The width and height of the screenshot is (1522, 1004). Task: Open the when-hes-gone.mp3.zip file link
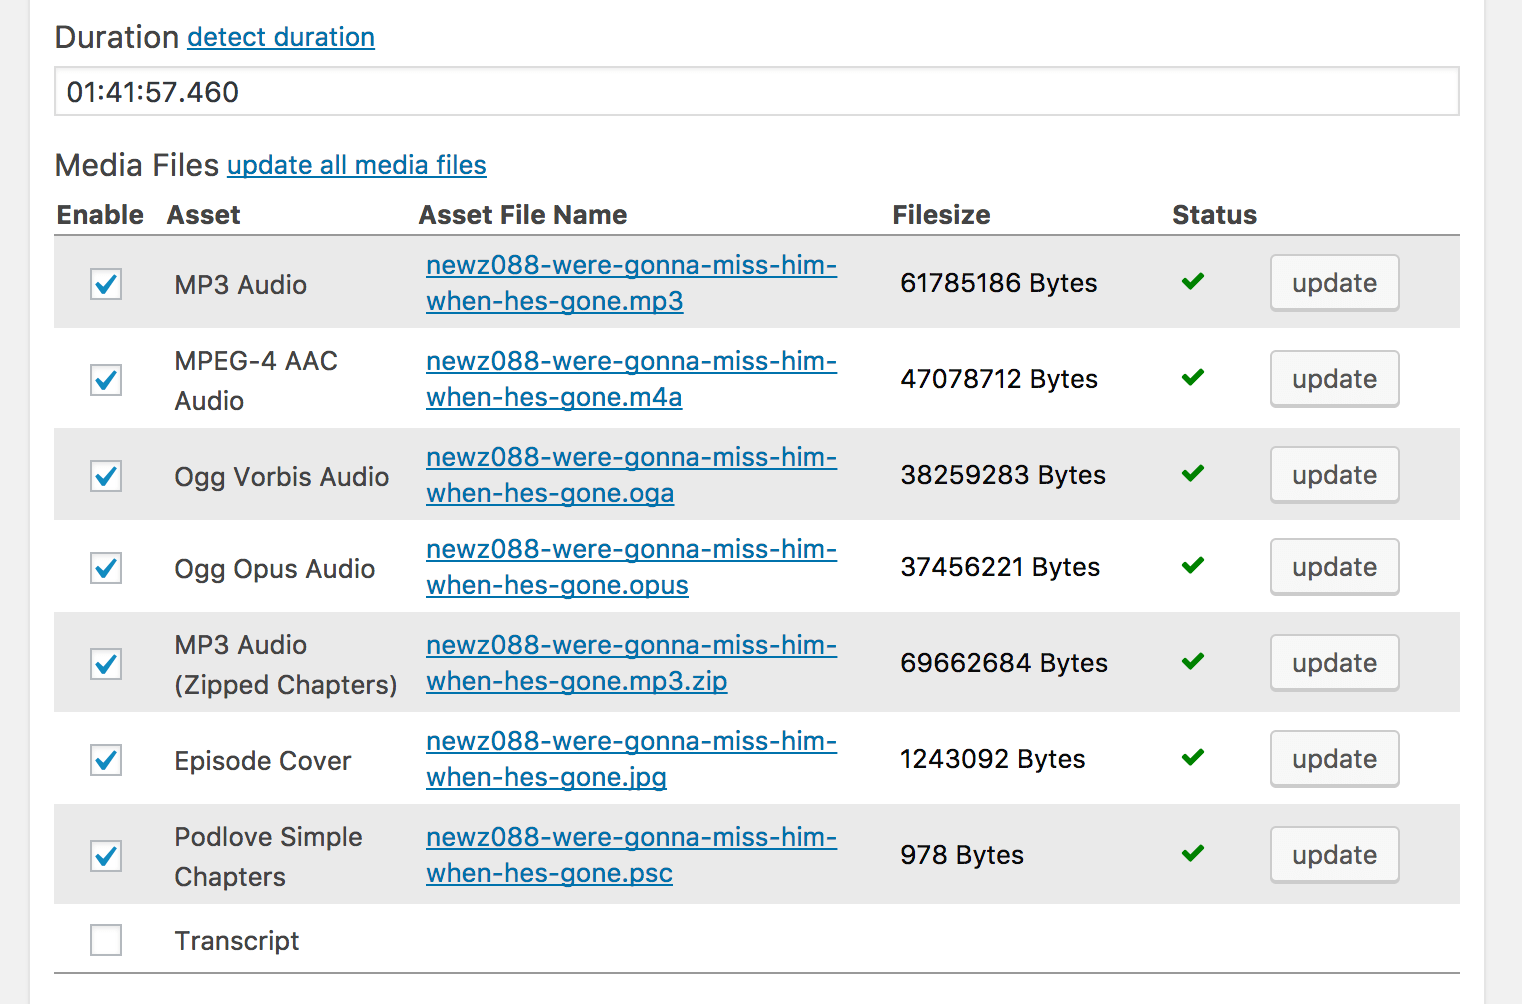[632, 663]
